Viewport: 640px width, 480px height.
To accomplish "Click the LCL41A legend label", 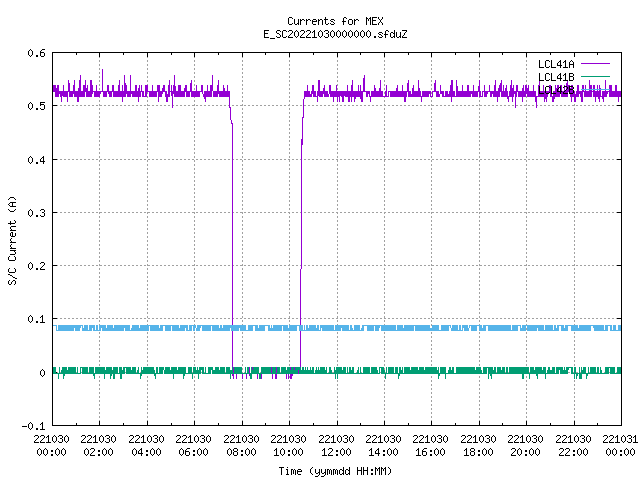I will [556, 64].
